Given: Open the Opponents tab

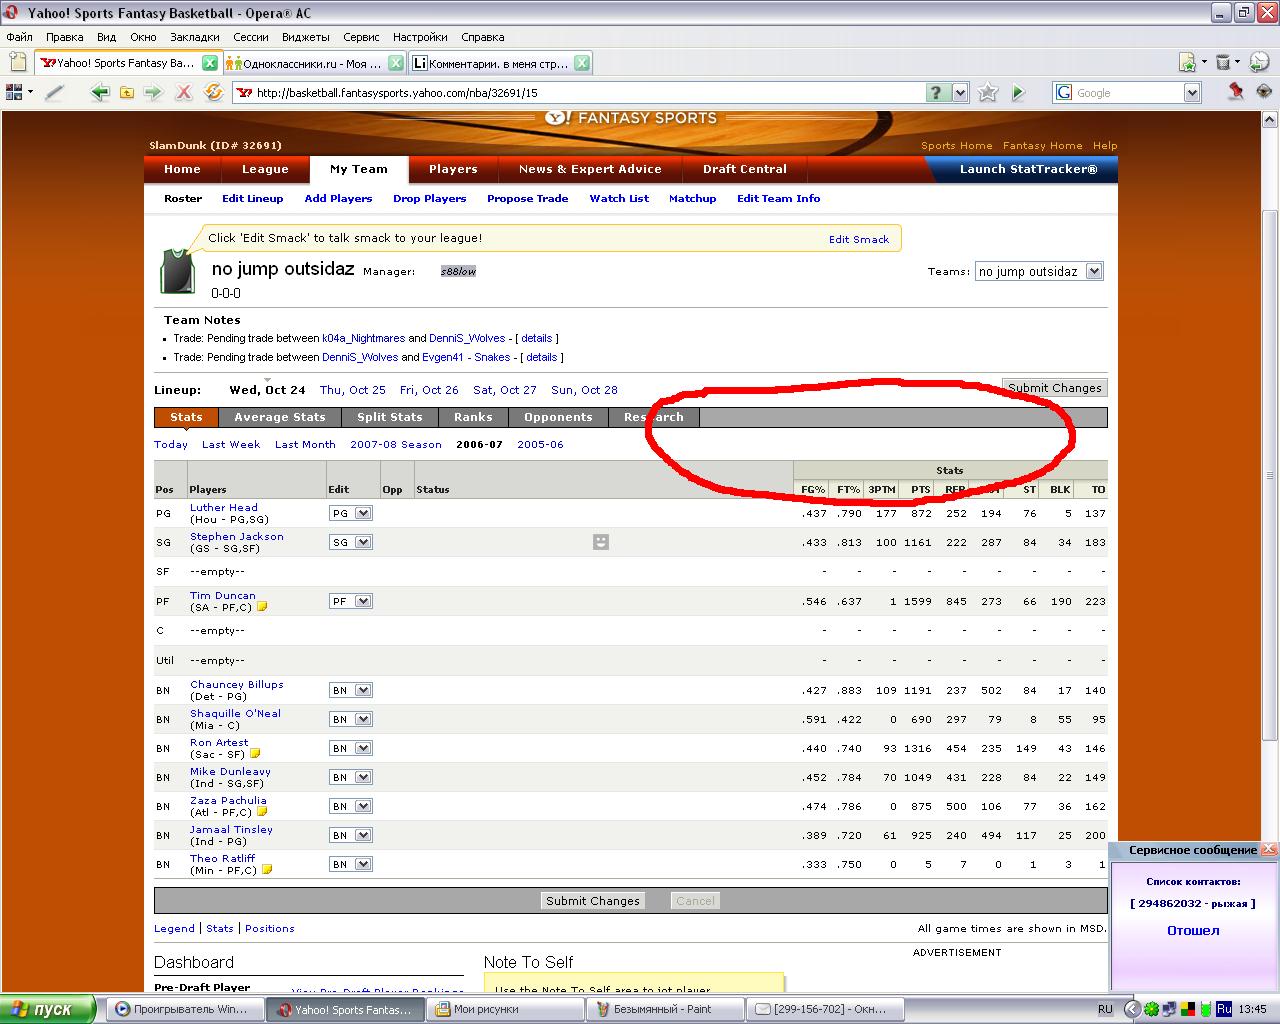Looking at the screenshot, I should click(558, 417).
